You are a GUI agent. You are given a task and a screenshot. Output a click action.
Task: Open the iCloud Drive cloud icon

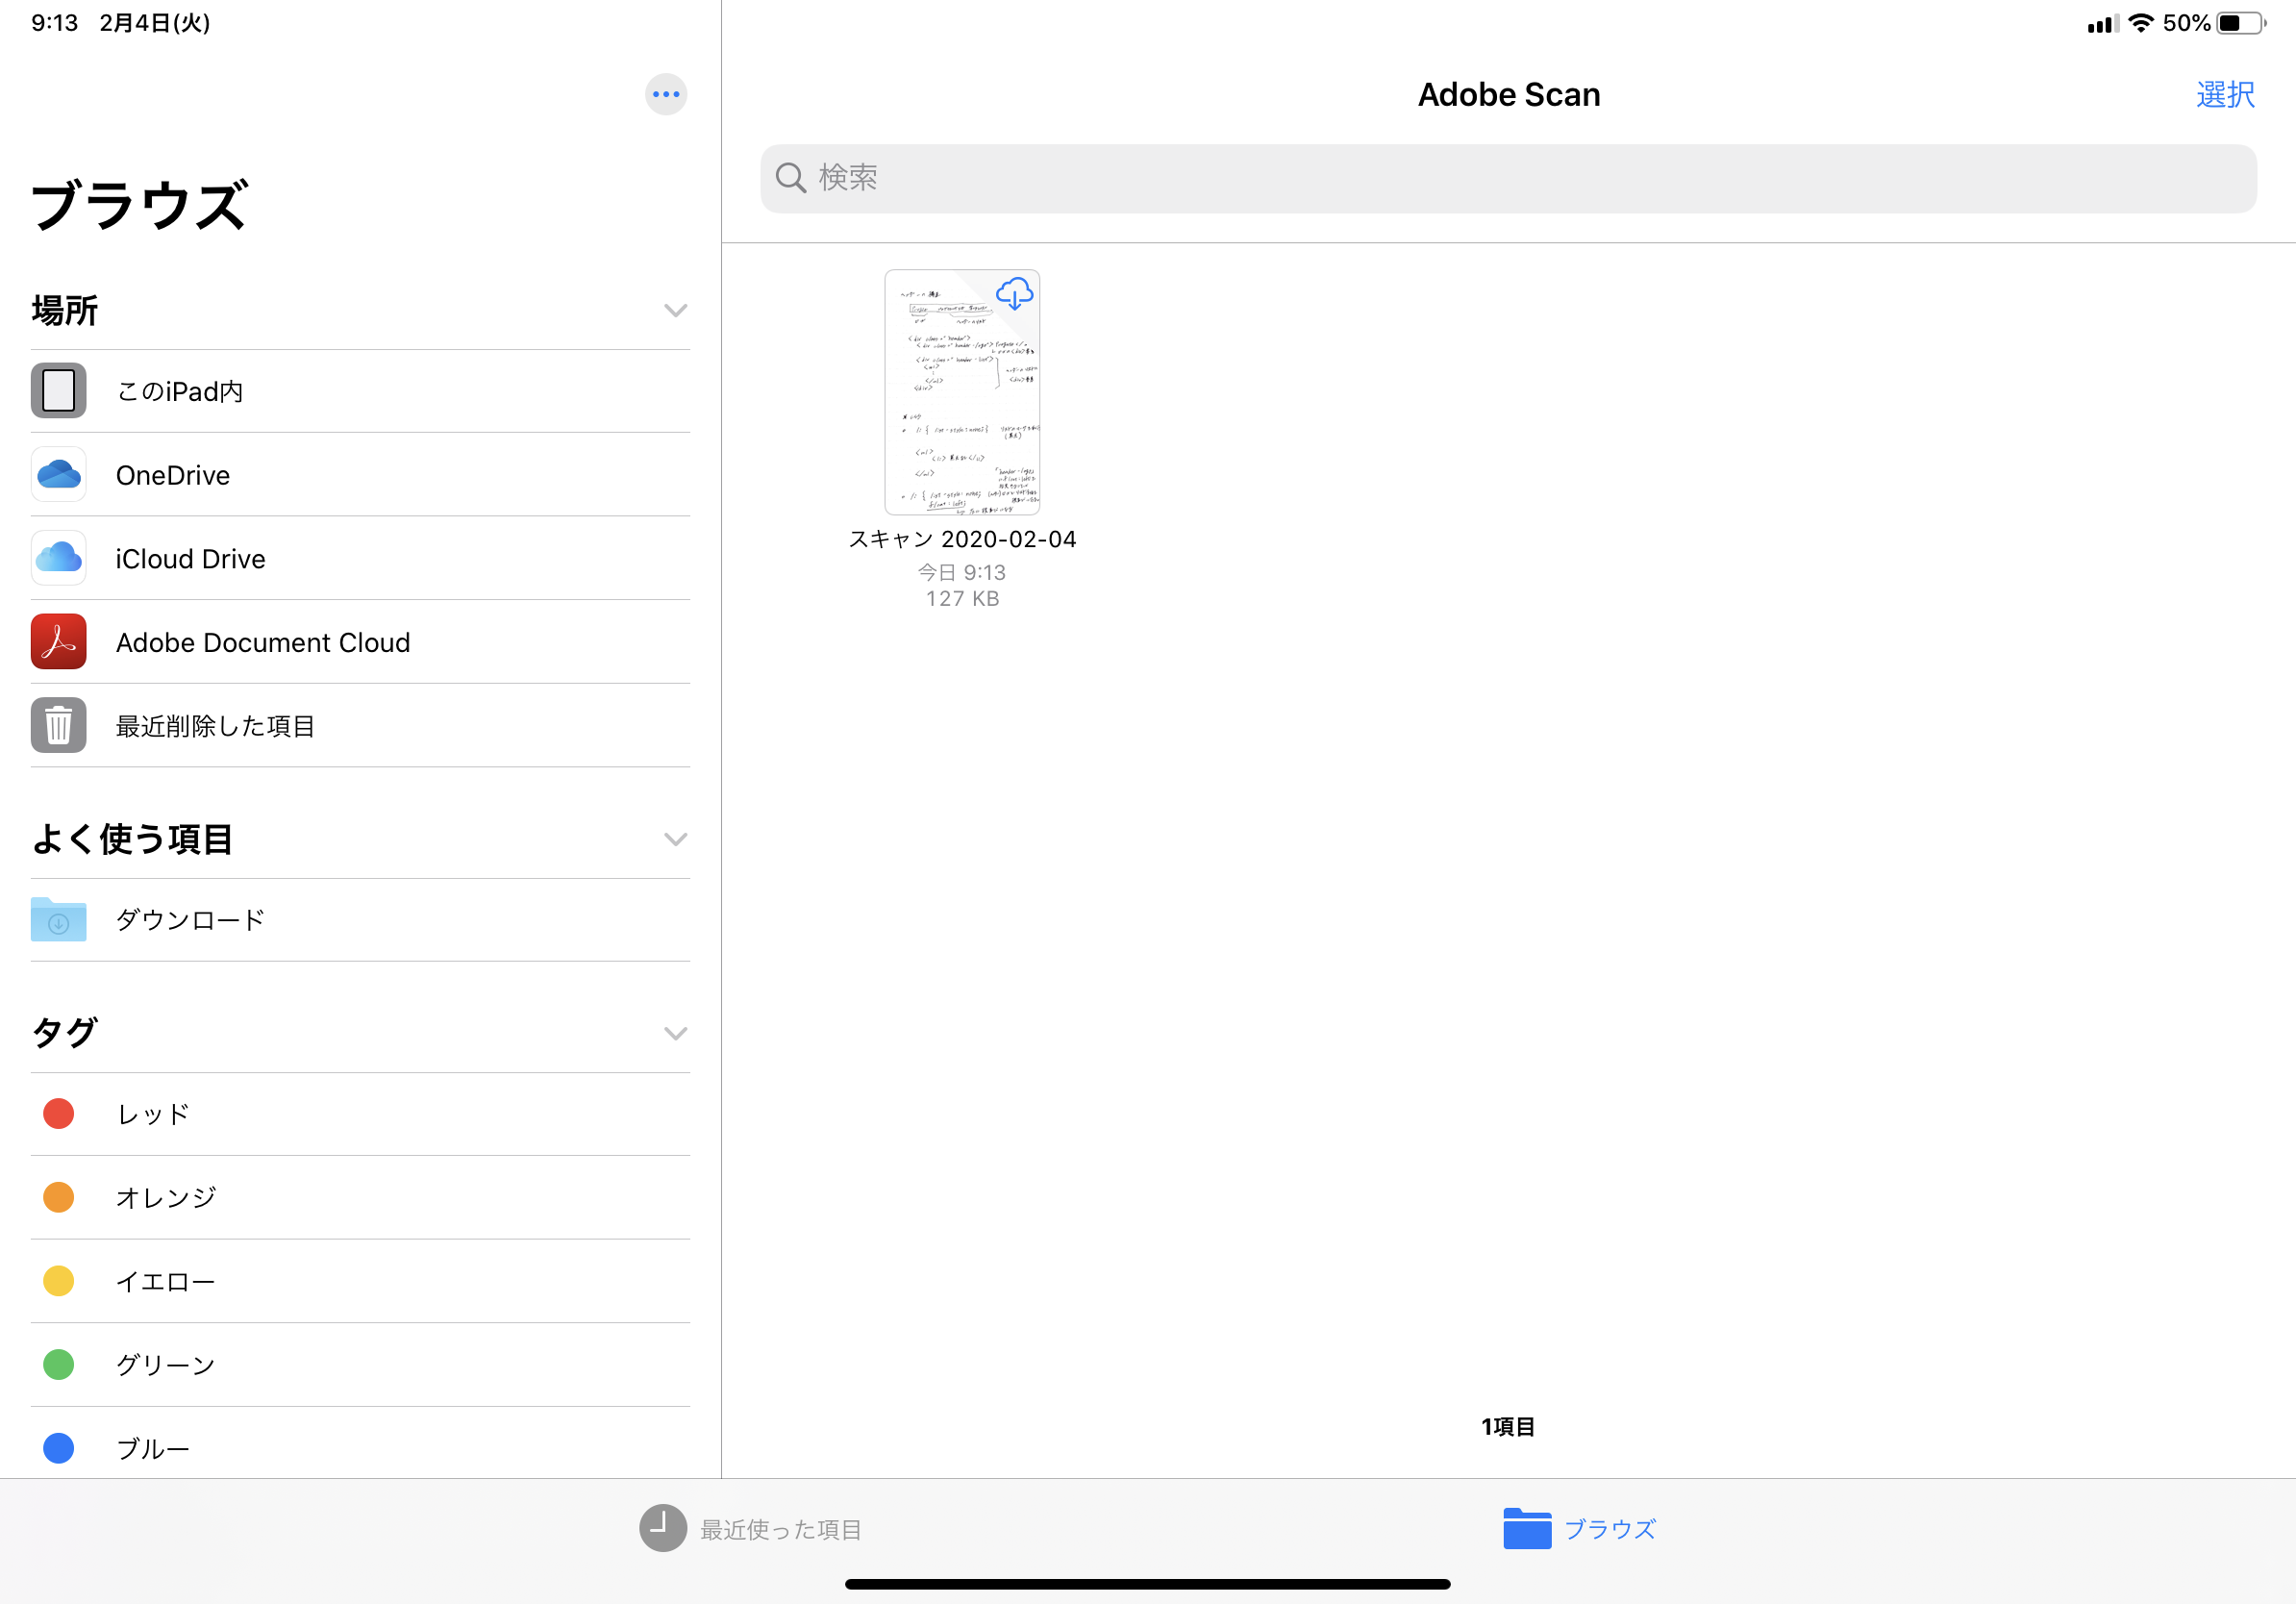click(58, 558)
